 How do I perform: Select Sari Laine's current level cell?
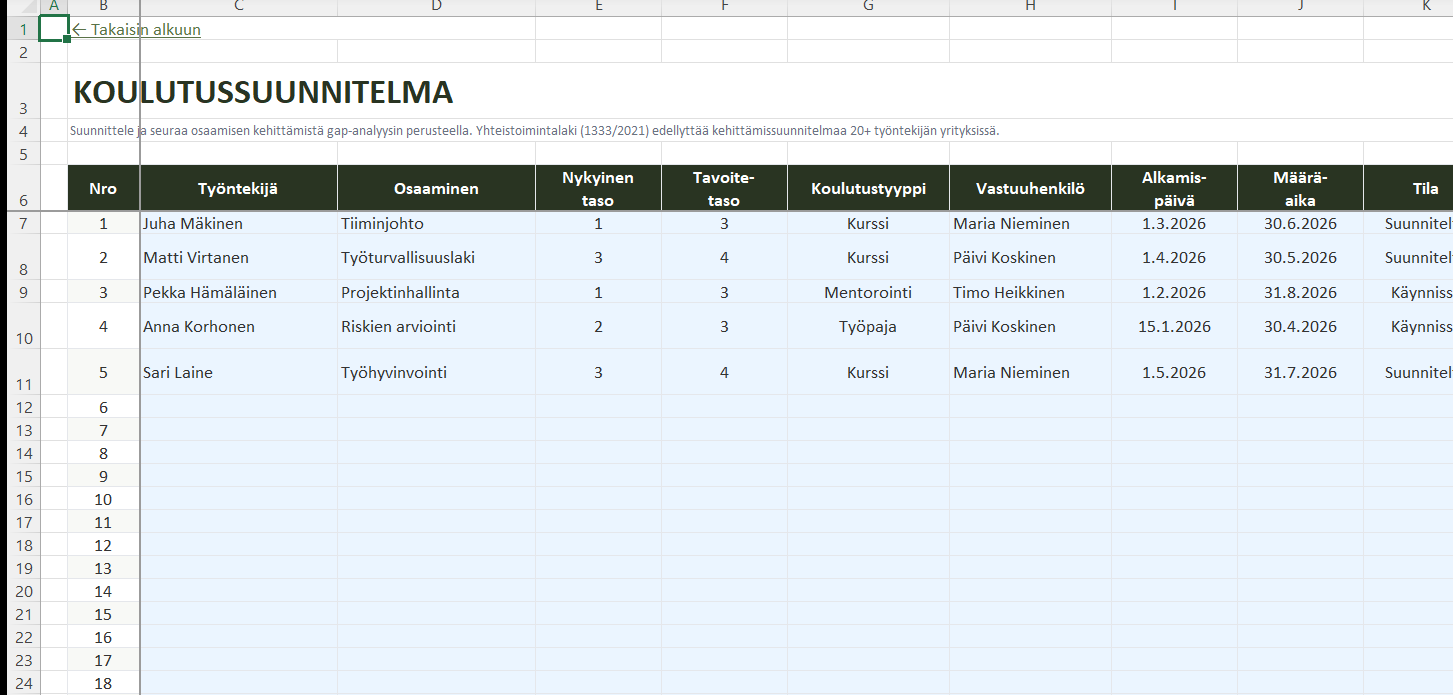[x=598, y=373]
